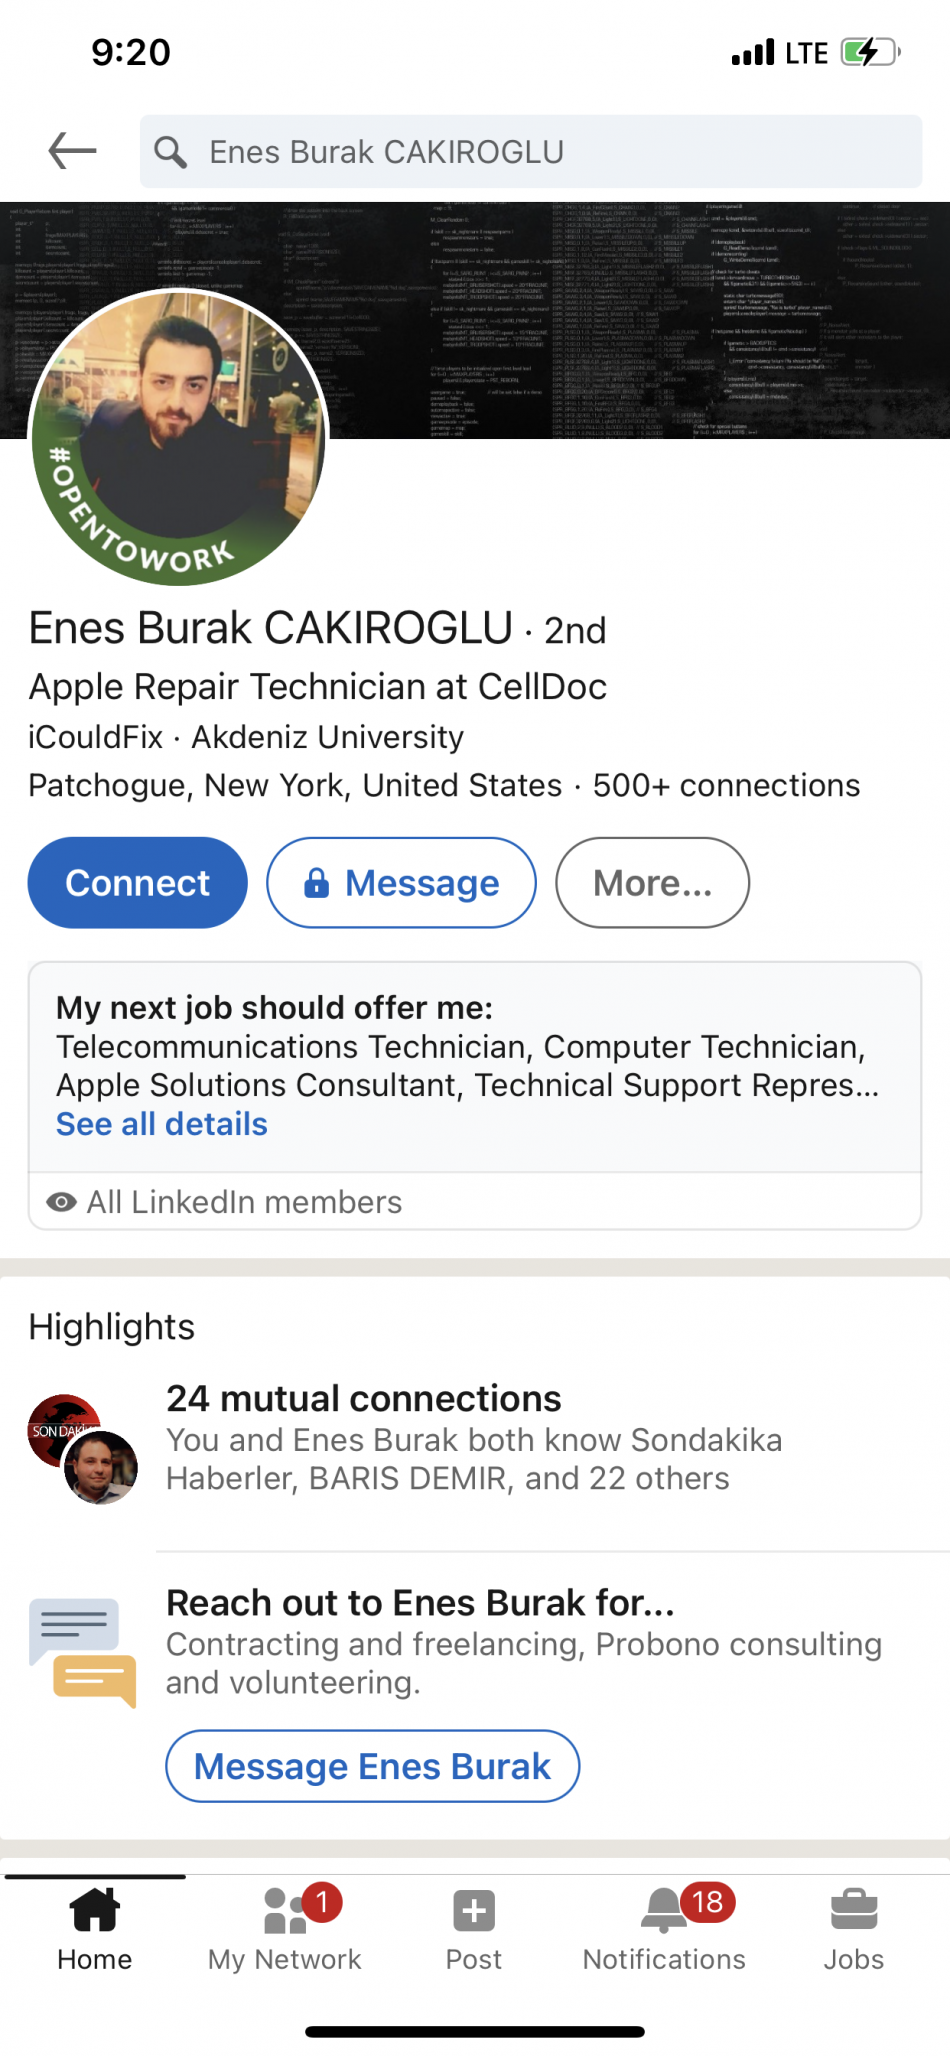Open the Jobs briefcase icon
This screenshot has height=2056, width=950.
pos(854,1909)
